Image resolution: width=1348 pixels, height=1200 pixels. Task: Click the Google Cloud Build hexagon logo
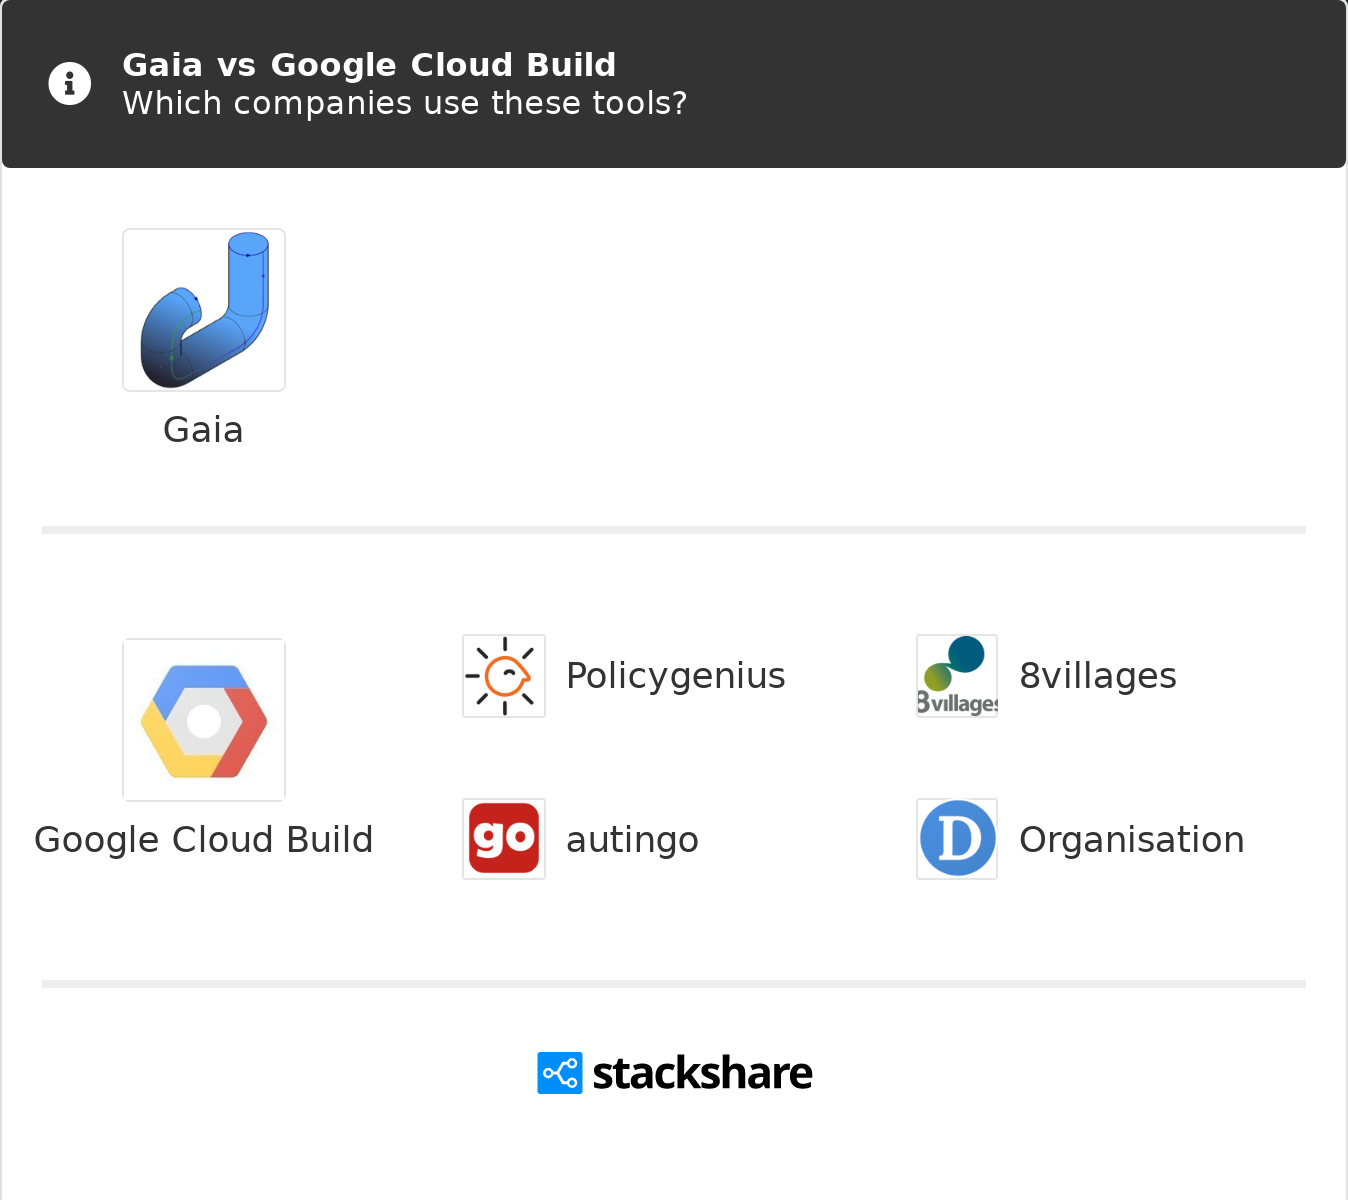[x=204, y=720]
